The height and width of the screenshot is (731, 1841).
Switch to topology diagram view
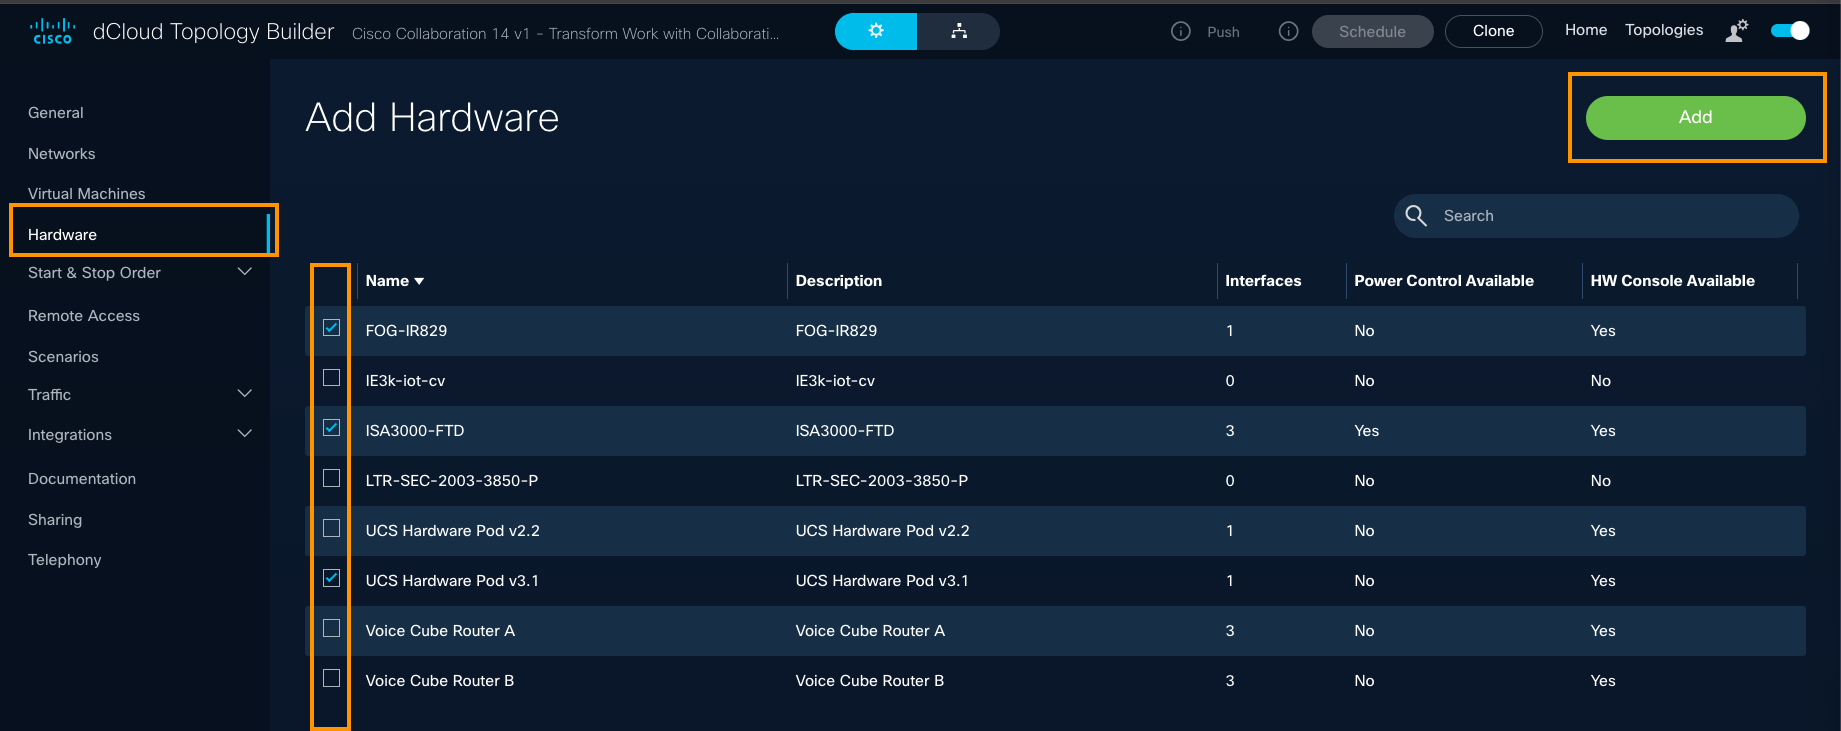[959, 31]
